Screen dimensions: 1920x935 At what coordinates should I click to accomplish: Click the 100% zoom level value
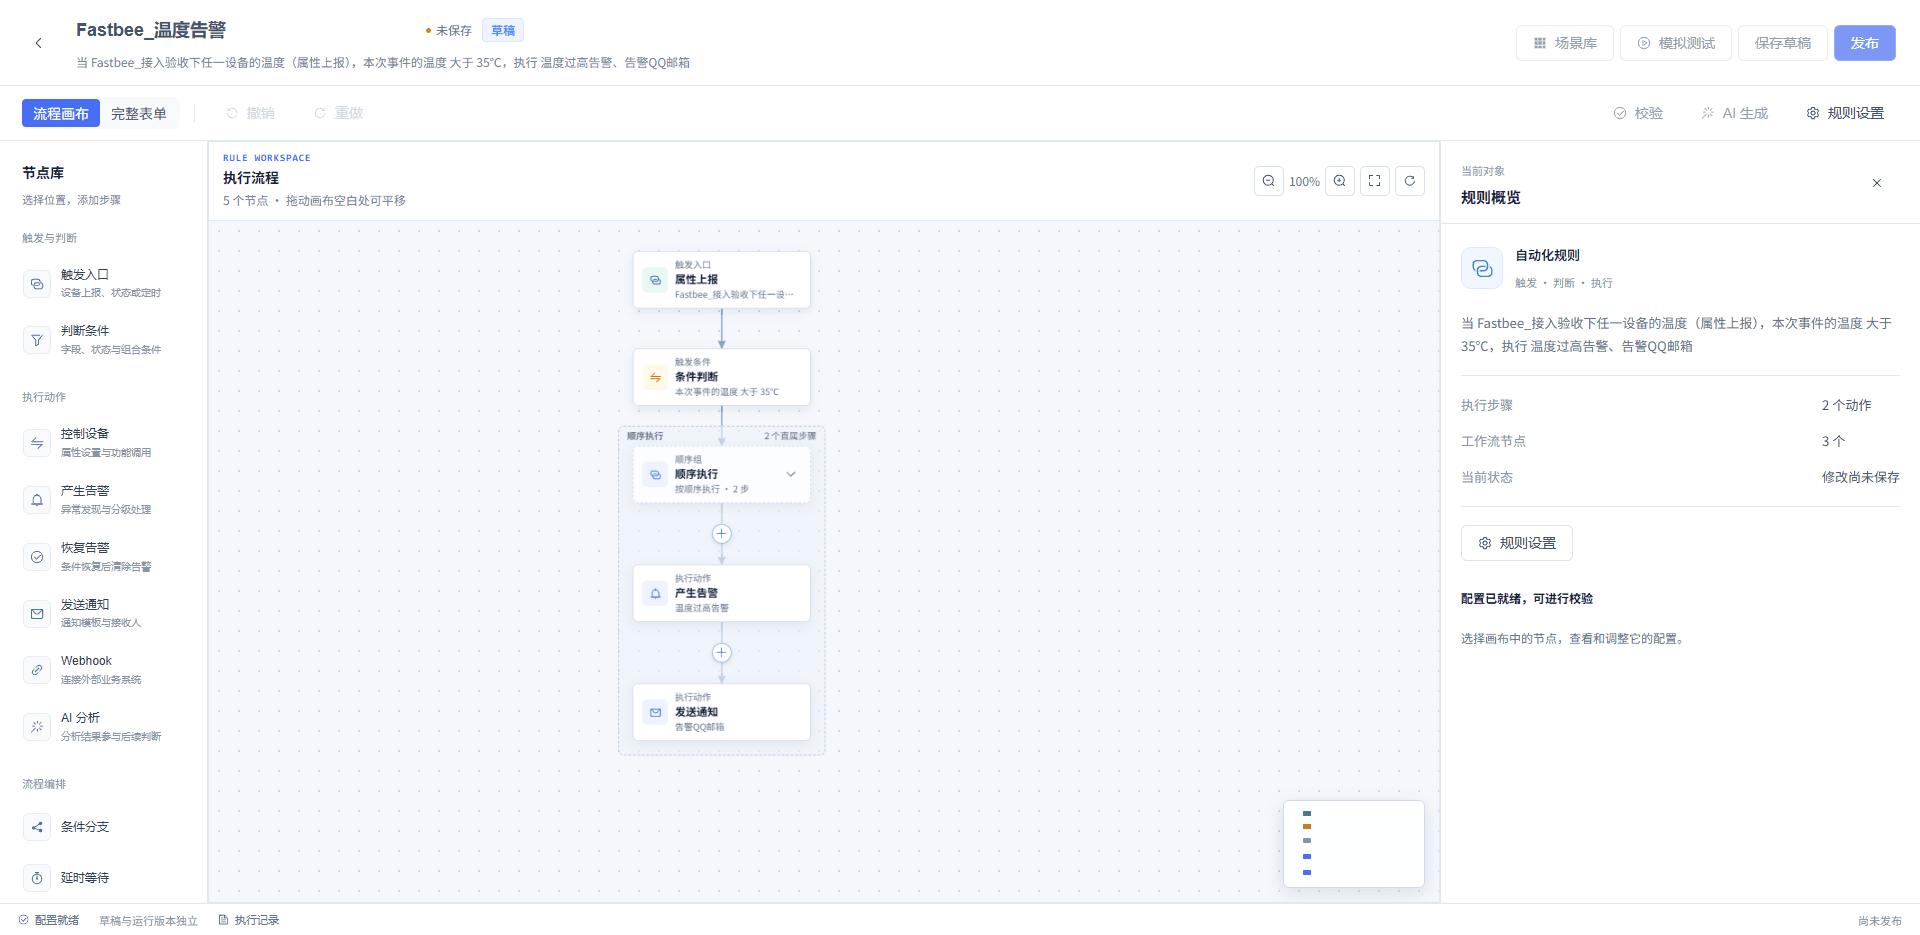[x=1304, y=181]
